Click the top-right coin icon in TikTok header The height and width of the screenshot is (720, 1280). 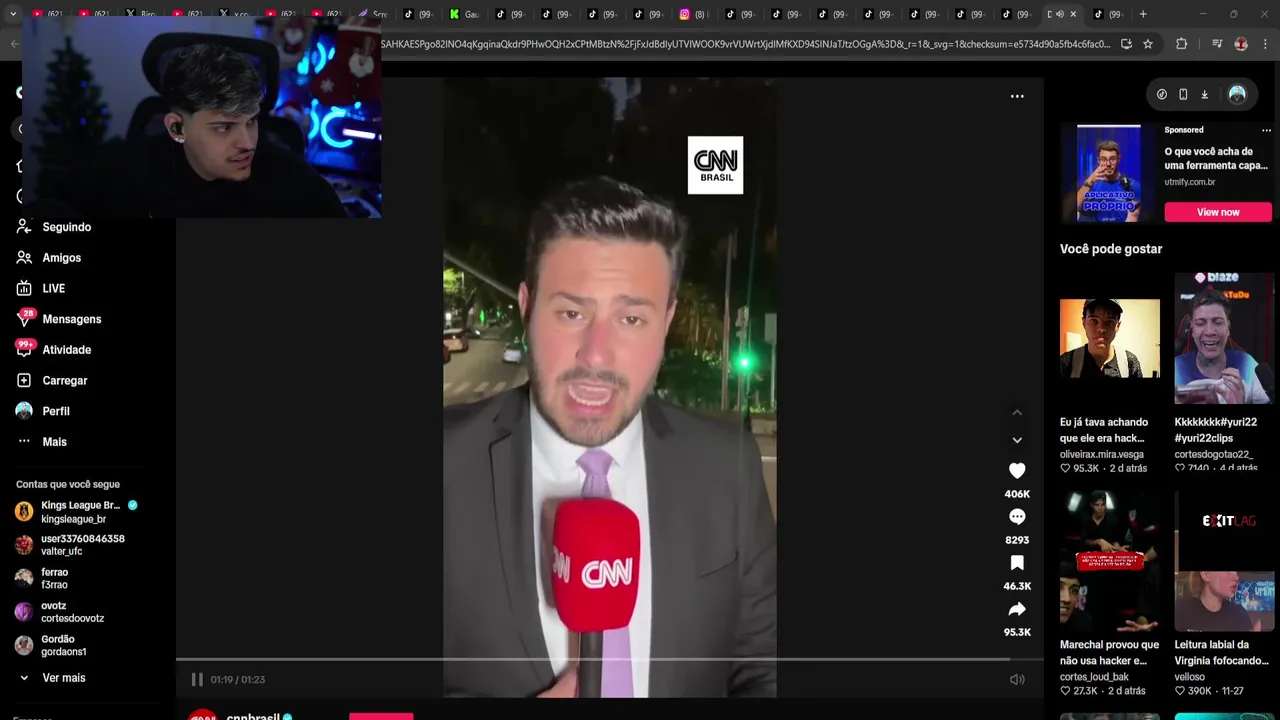coord(1161,94)
